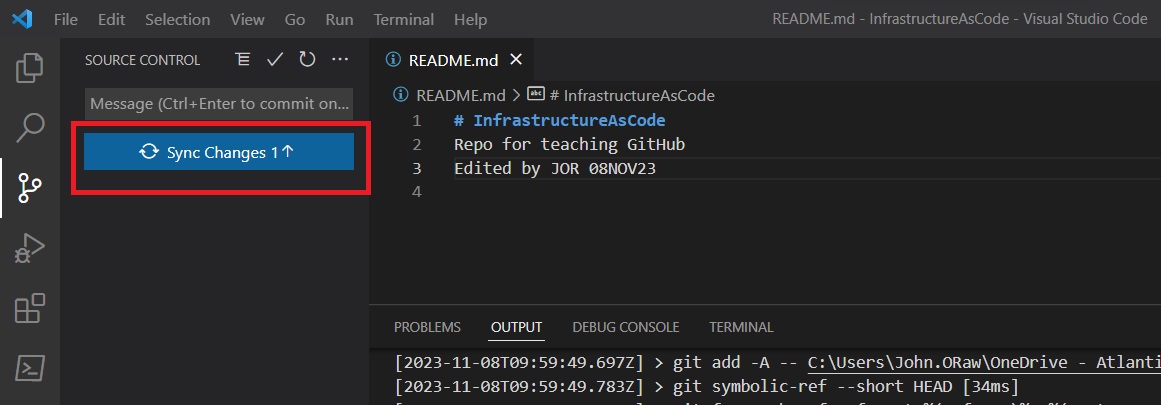1161x405 pixels.
Task: Click the terminal icon in activity bar
Action: 30,368
